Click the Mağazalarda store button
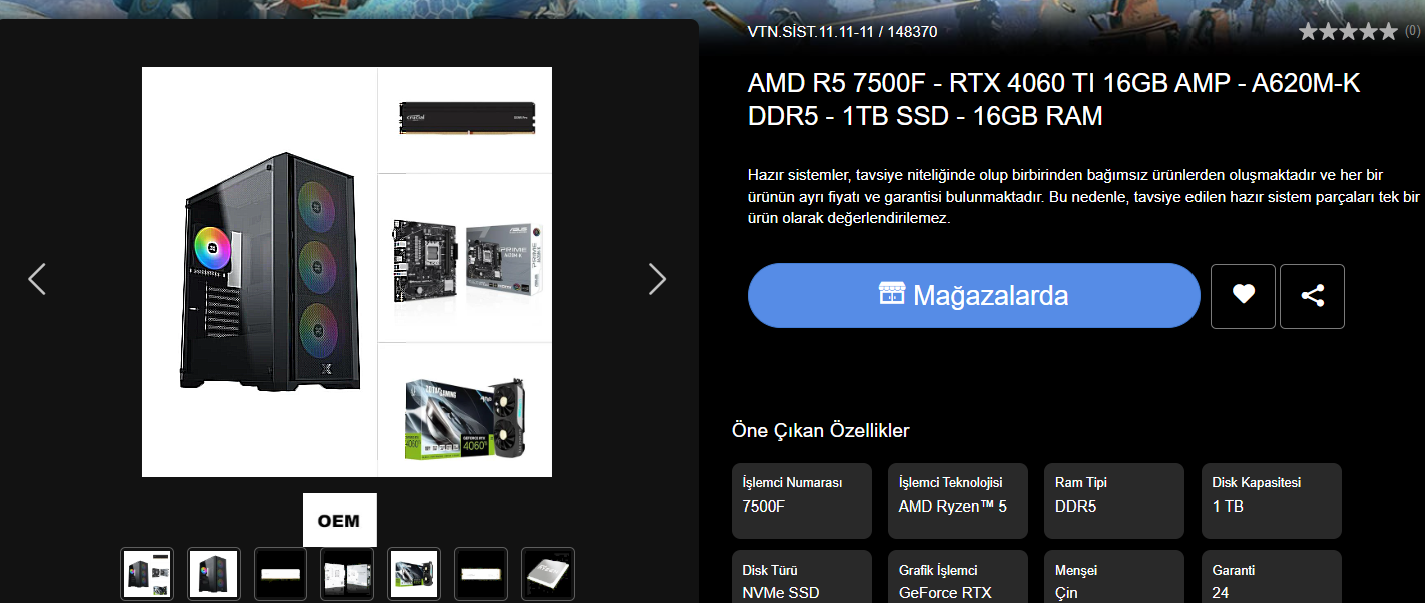This screenshot has width=1425, height=603. 974,296
